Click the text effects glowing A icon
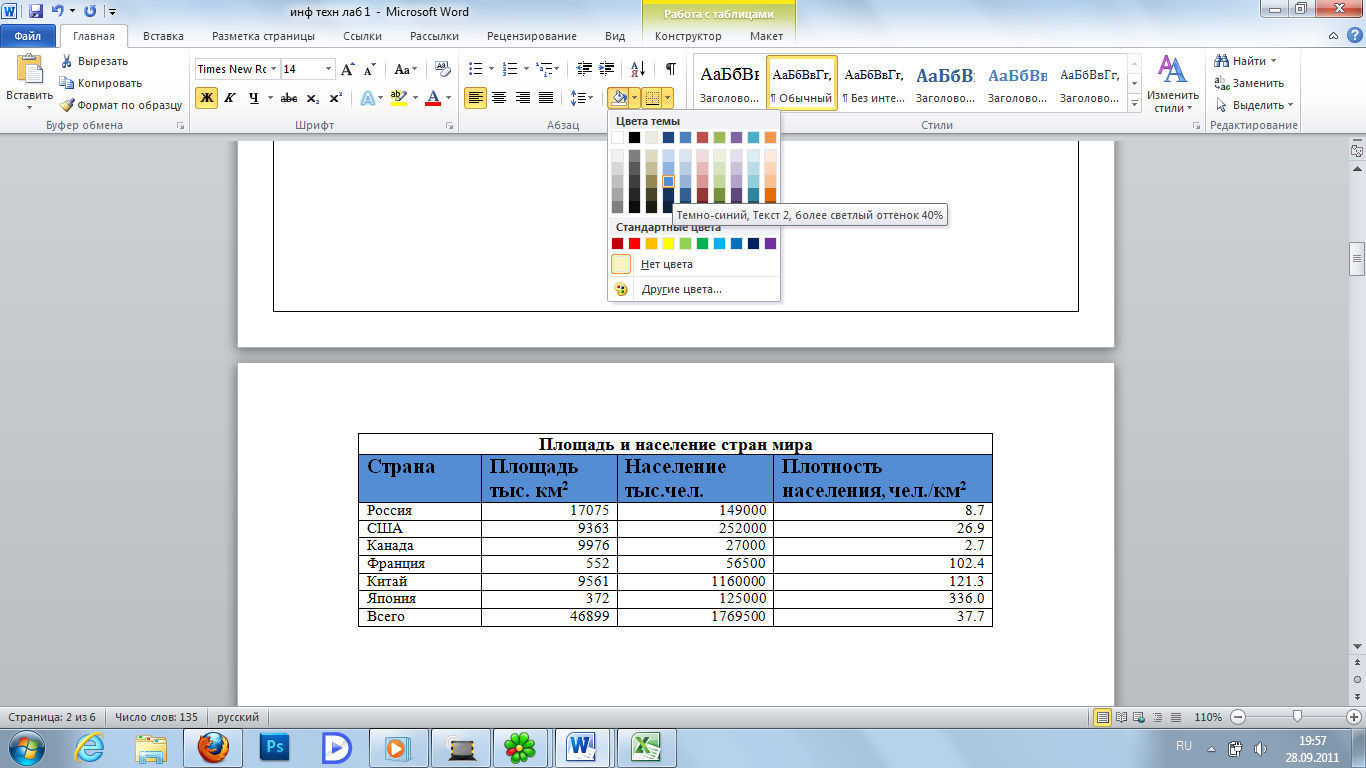Viewport: 1366px width, 768px height. (367, 98)
